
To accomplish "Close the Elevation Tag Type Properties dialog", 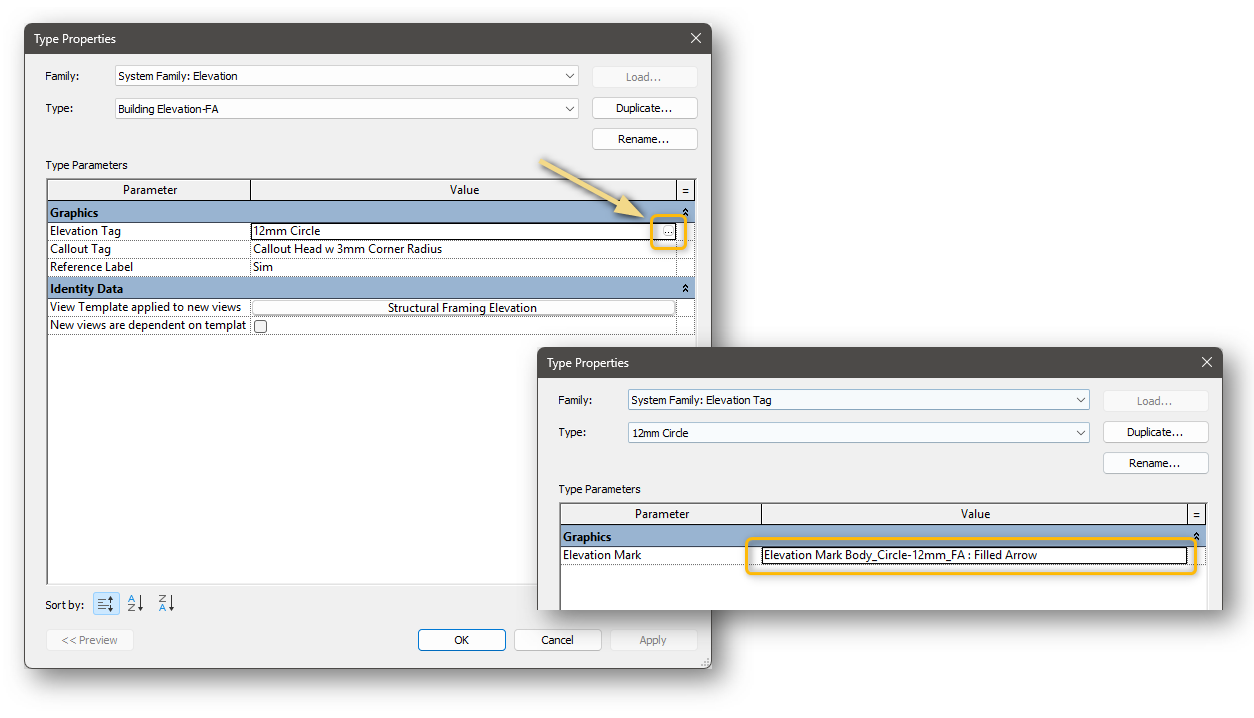I will (1206, 363).
